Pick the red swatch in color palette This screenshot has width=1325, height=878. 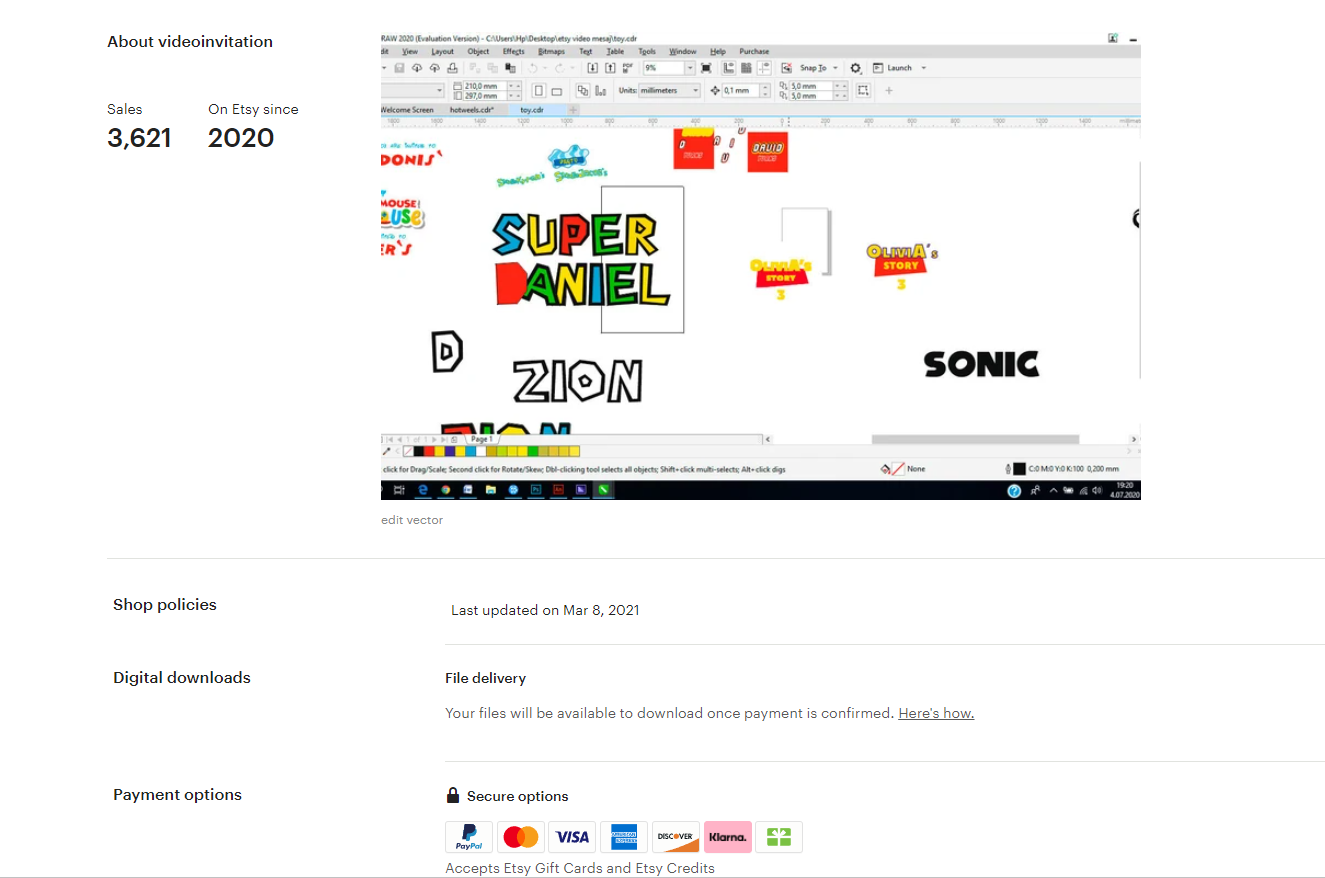[x=429, y=452]
